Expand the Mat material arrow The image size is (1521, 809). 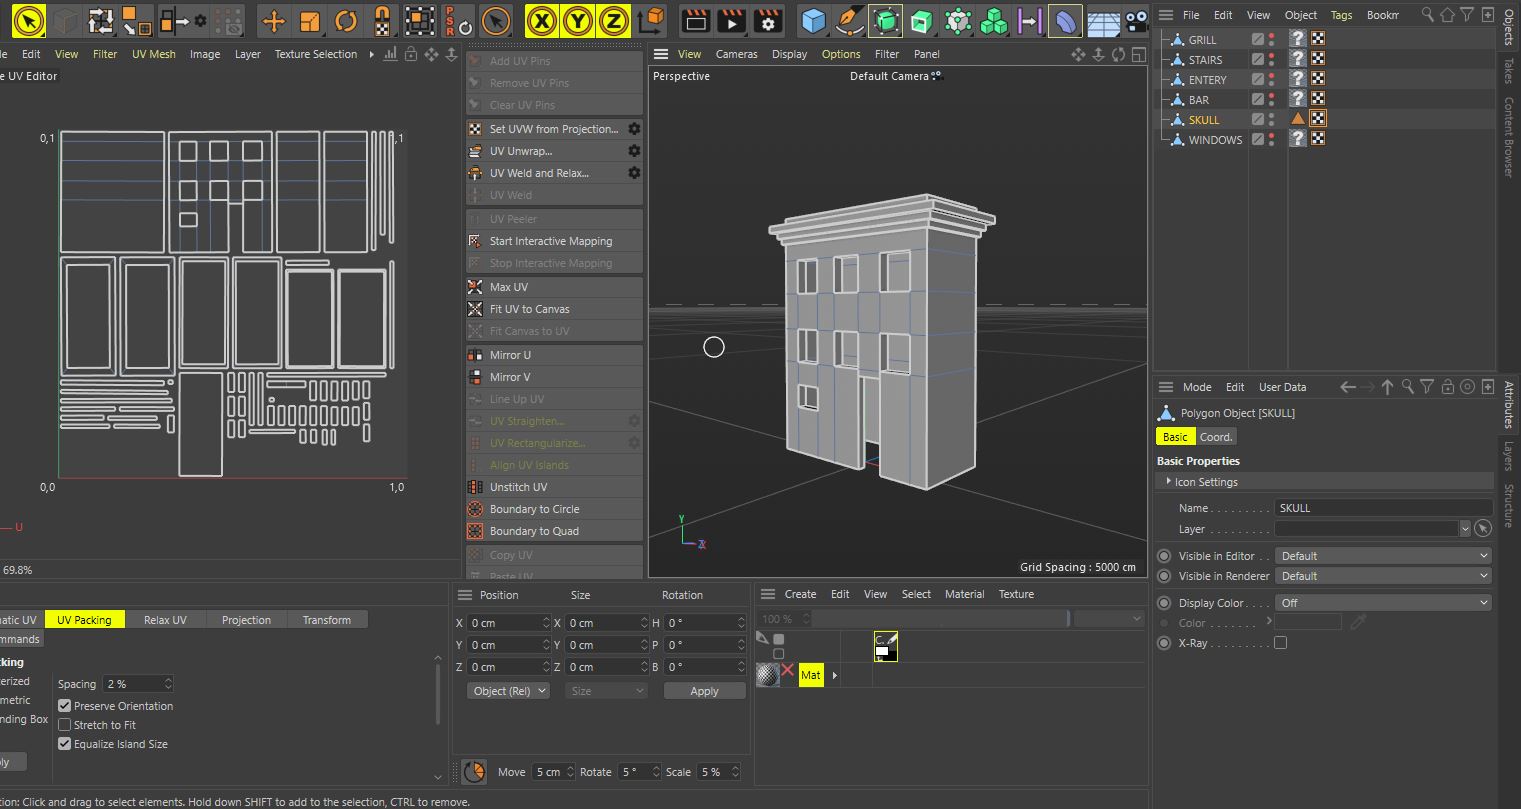tap(835, 676)
